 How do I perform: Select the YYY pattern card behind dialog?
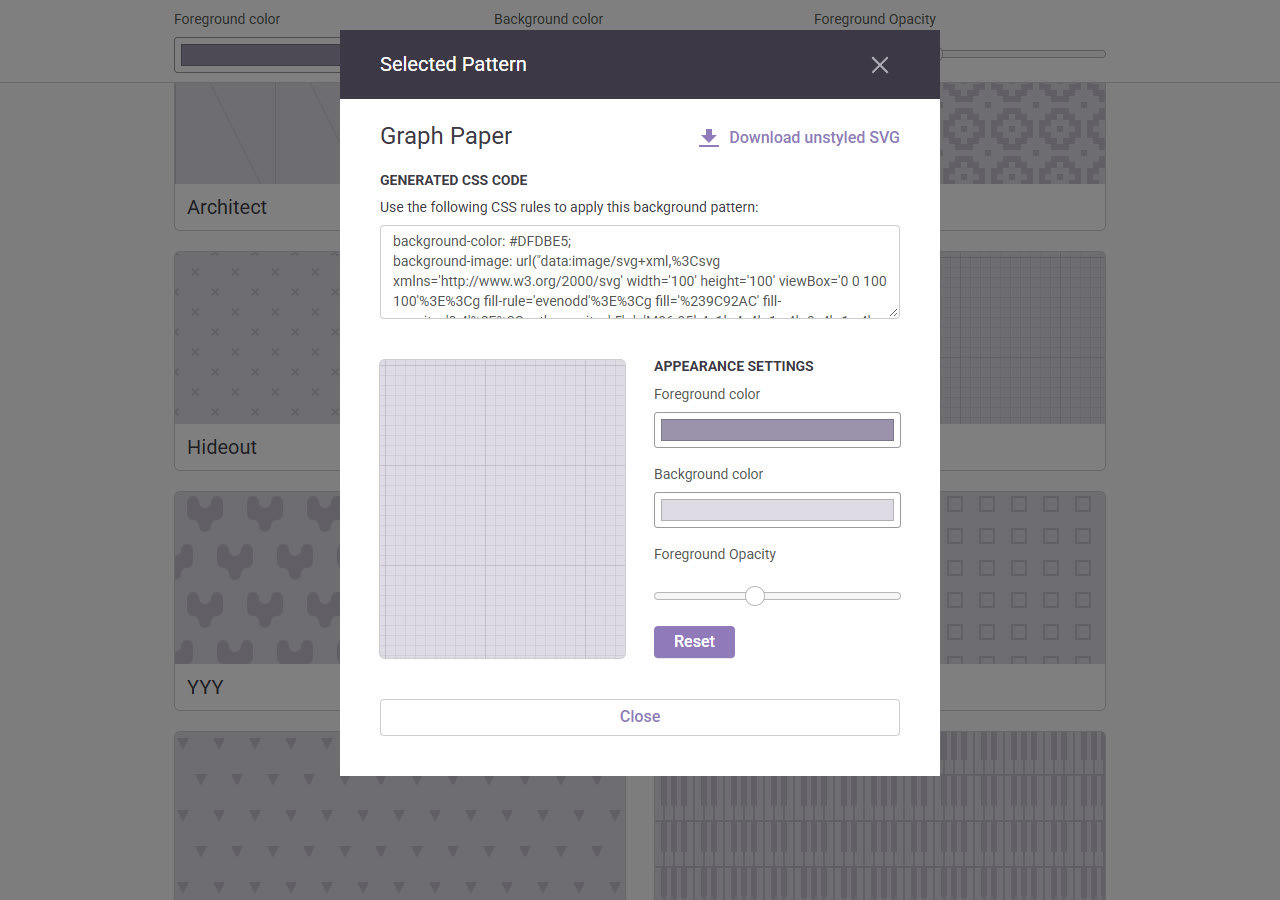[257, 601]
